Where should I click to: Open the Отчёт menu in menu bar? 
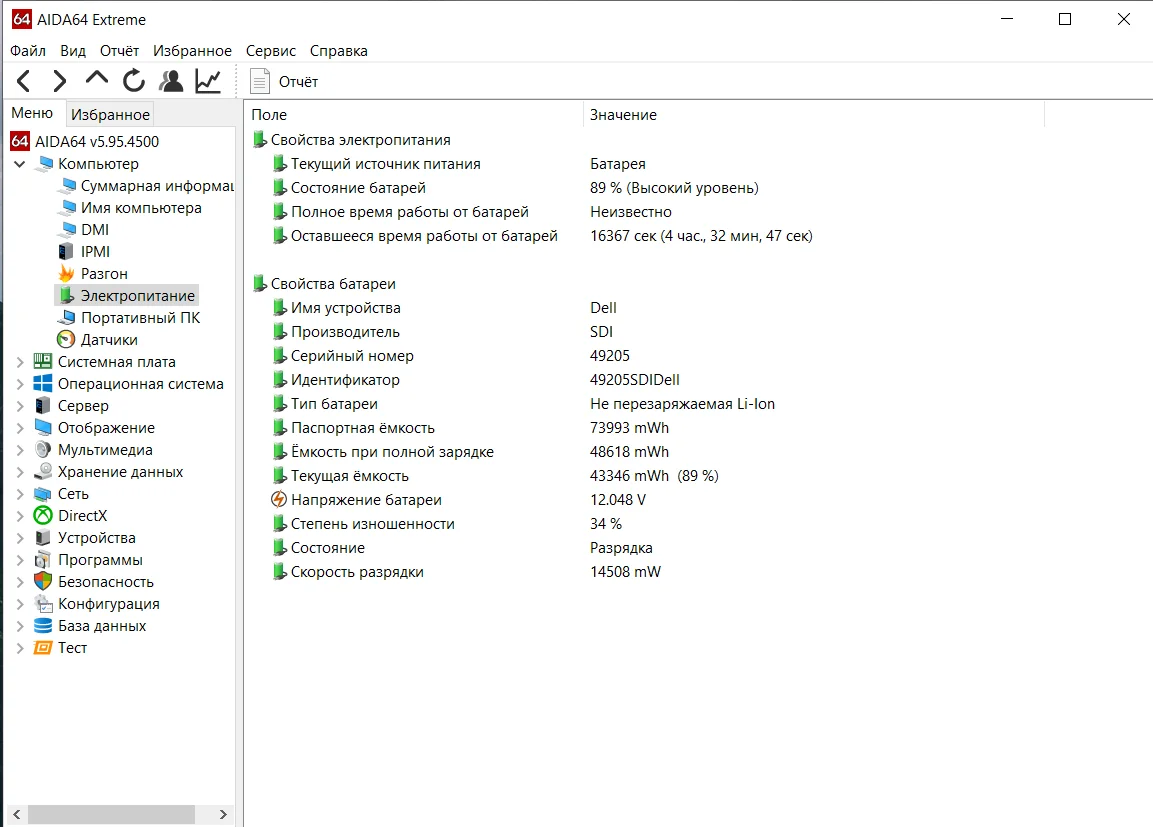[119, 51]
